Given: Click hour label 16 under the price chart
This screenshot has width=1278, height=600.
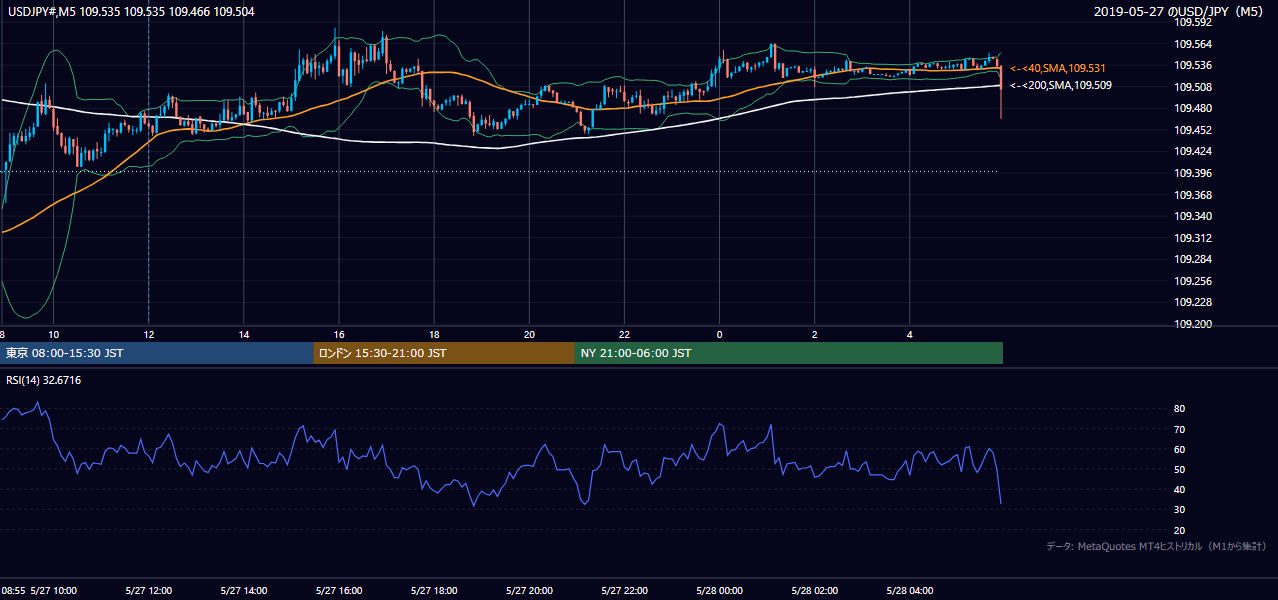Looking at the screenshot, I should pos(339,334).
